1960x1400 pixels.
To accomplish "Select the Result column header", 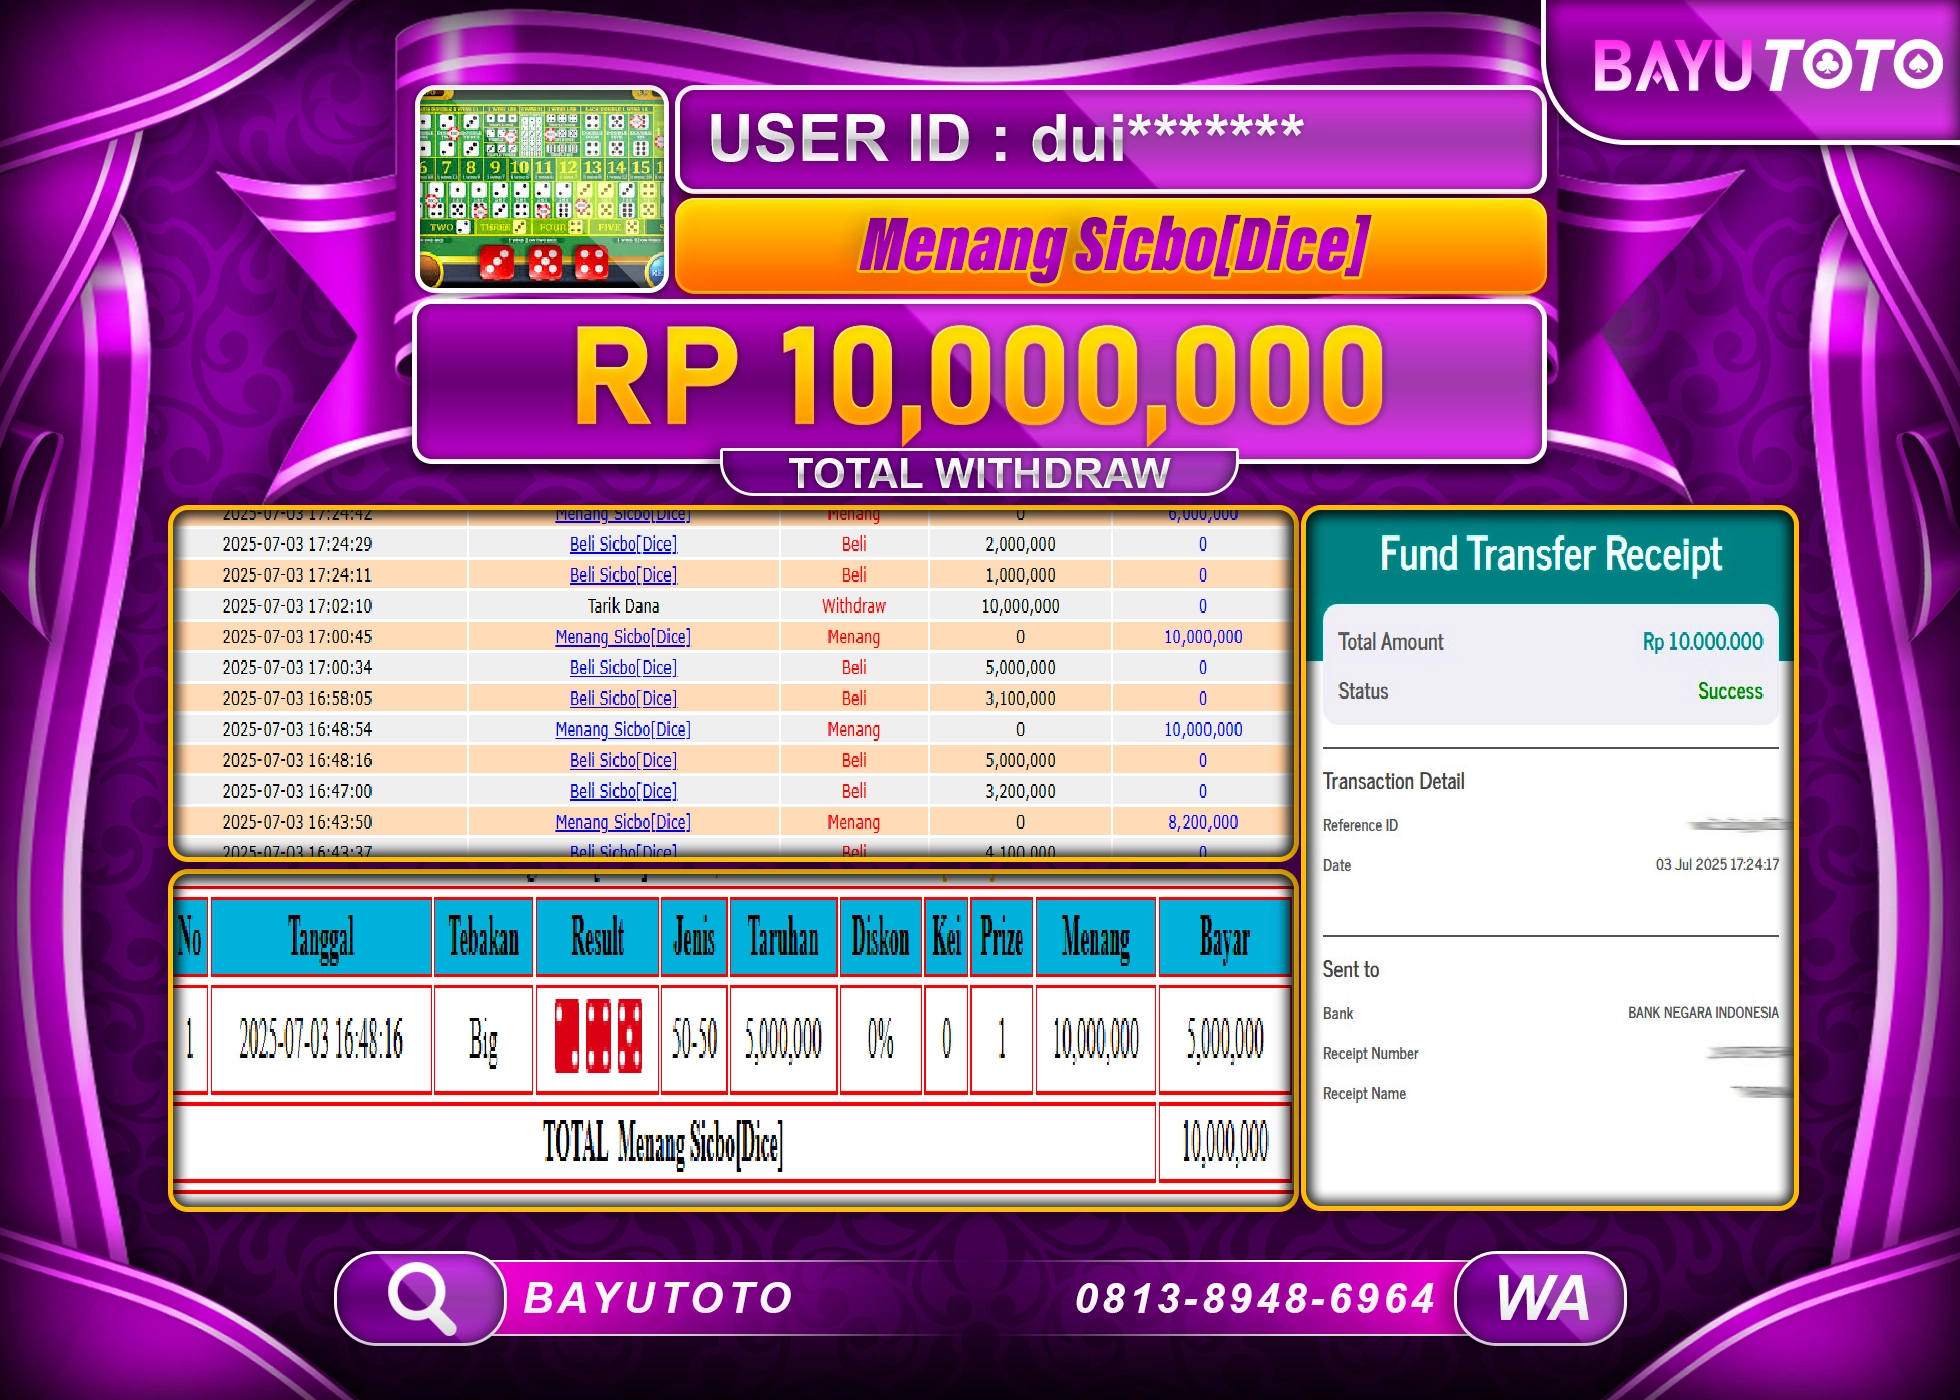I will pyautogui.click(x=597, y=937).
